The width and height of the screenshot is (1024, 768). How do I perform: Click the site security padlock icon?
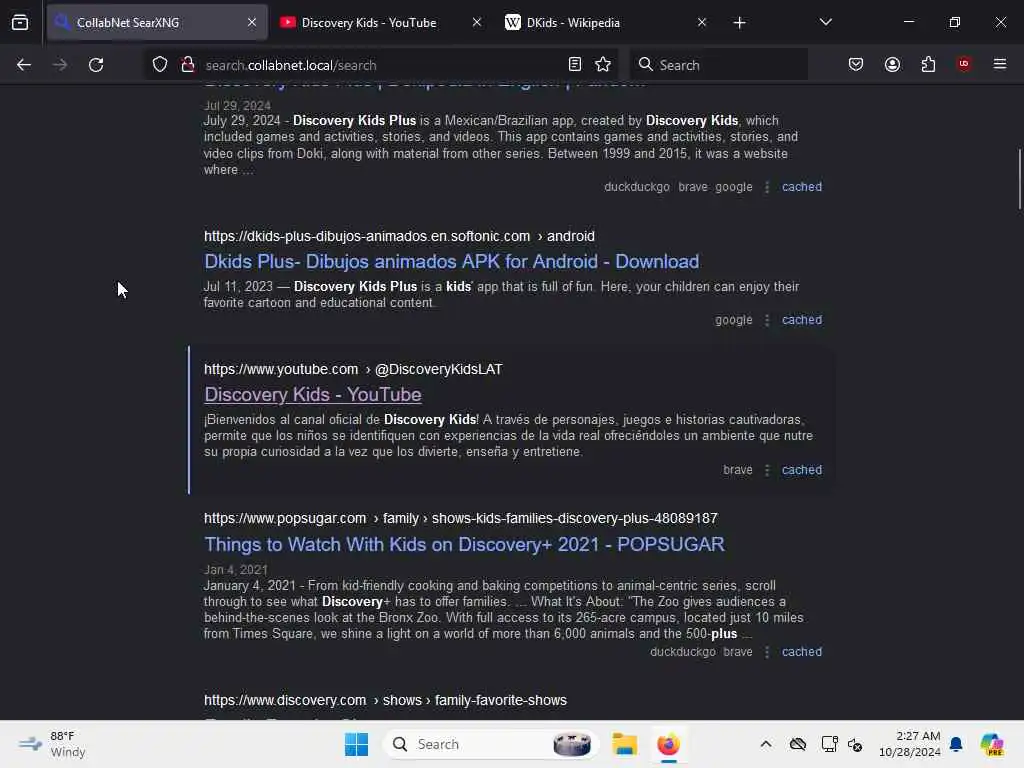point(188,65)
